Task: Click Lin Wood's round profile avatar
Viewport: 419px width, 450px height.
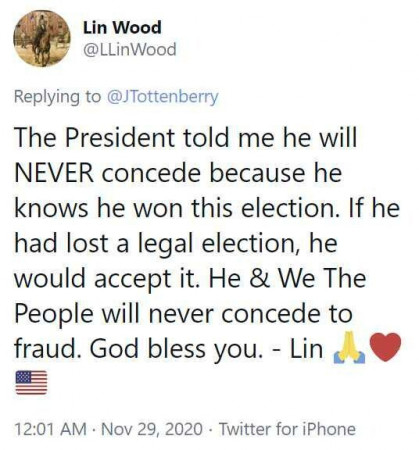Action: pos(42,38)
